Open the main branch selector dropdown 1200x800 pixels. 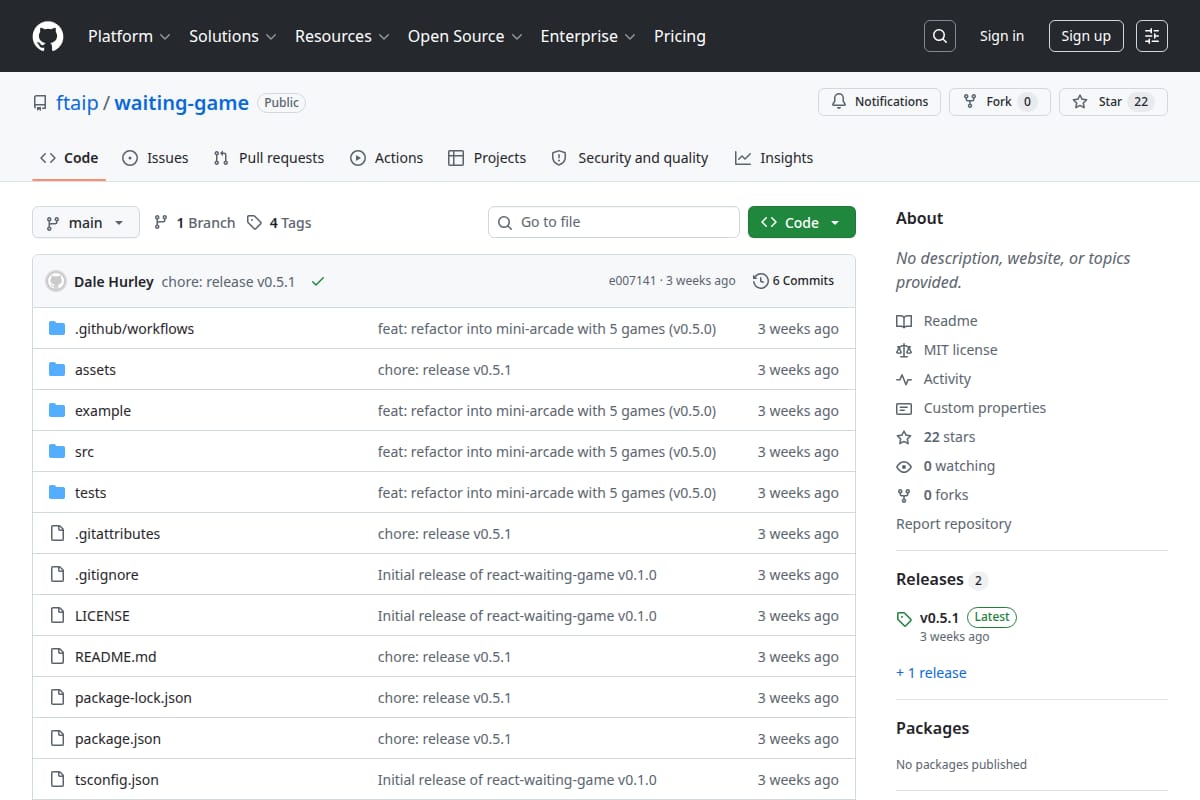click(x=85, y=222)
